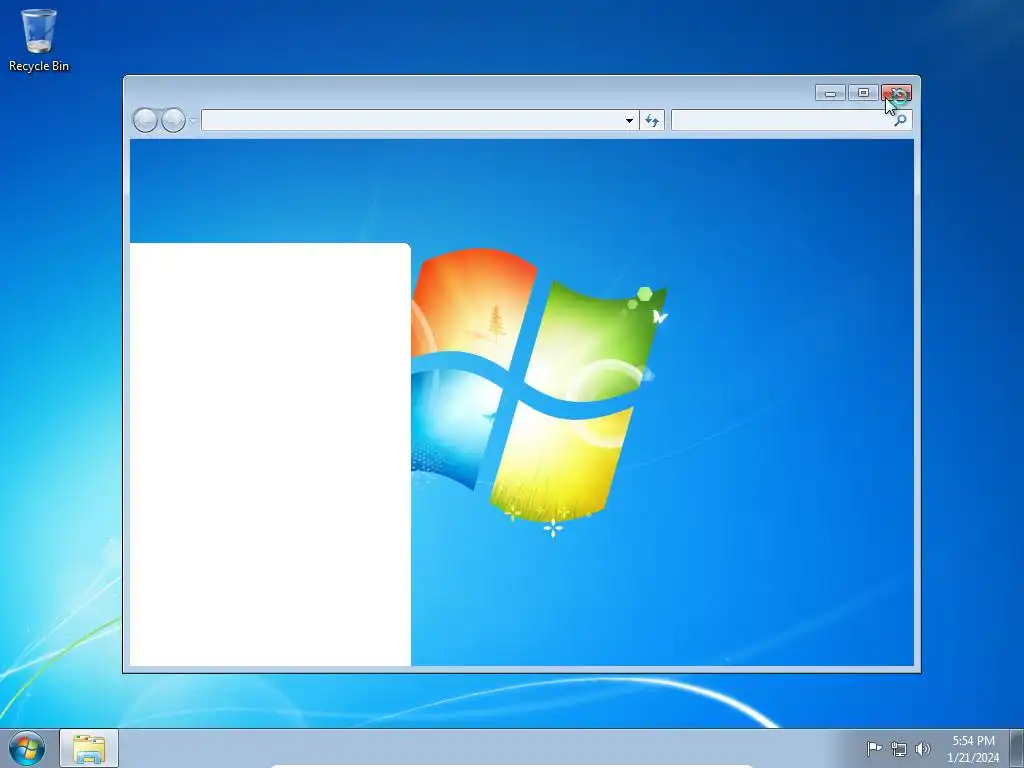Open the volume speaker tray icon
The height and width of the screenshot is (768, 1024).
point(923,748)
